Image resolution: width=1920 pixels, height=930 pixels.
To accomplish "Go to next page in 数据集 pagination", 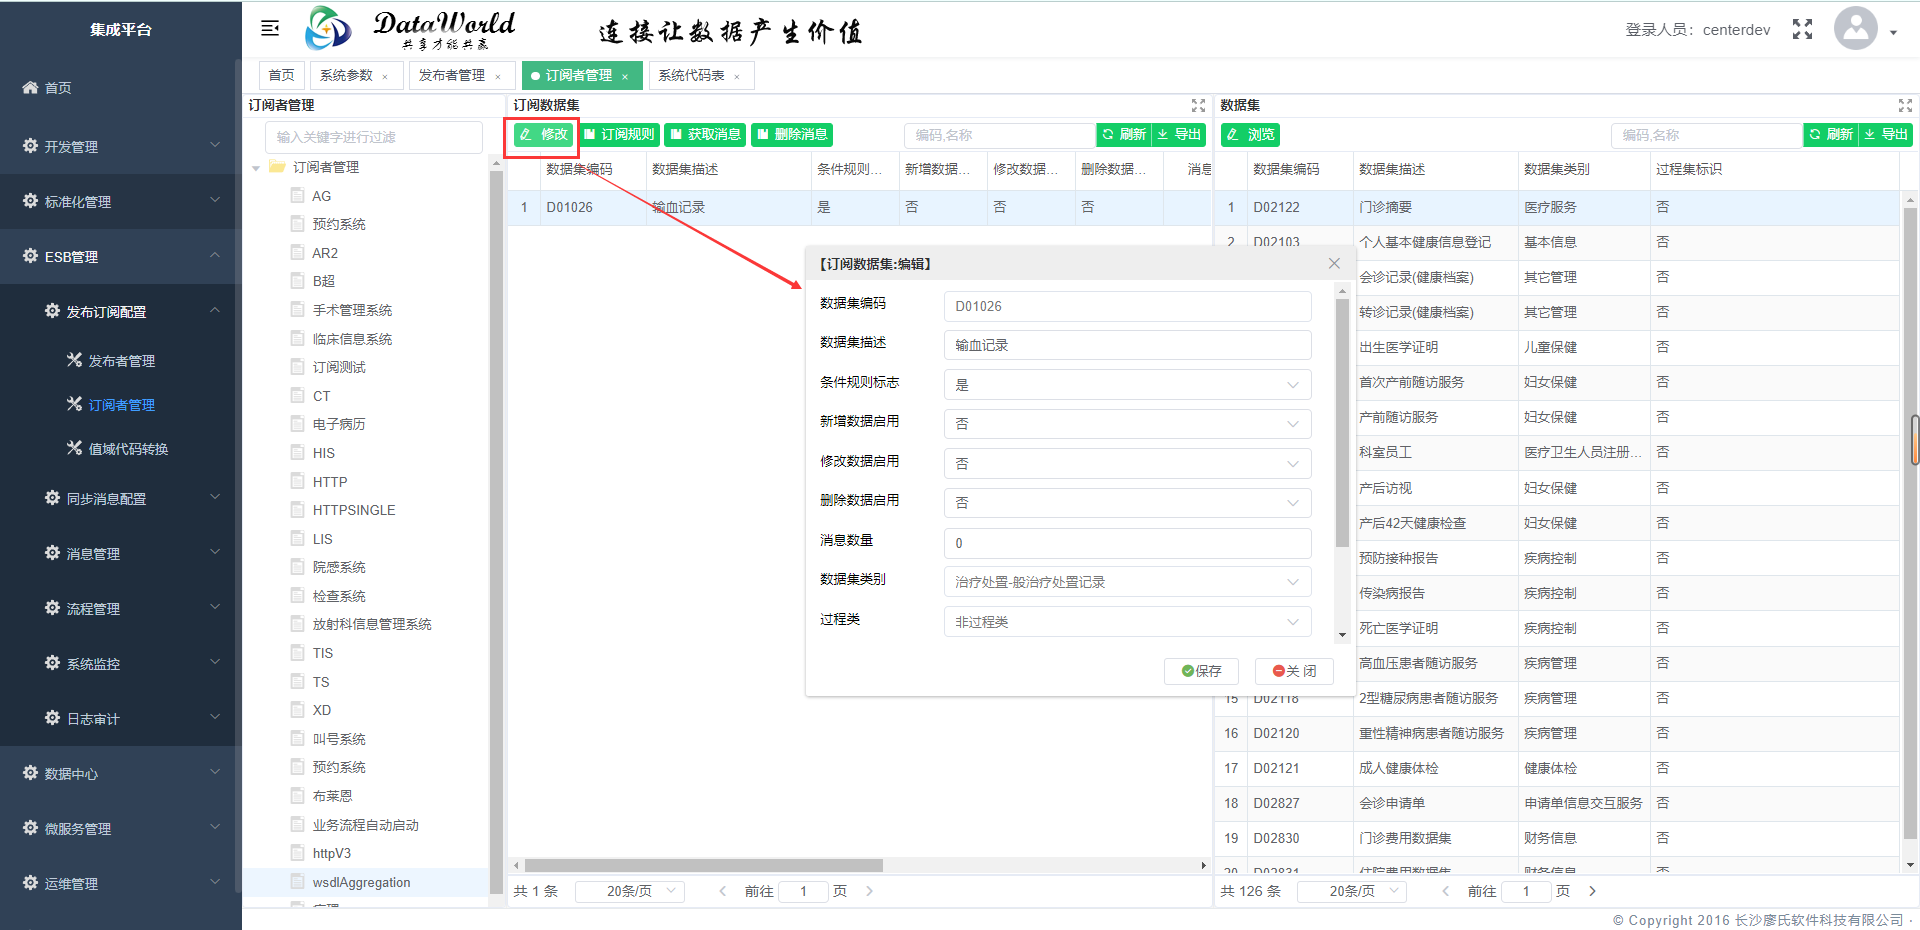I will point(1593,891).
